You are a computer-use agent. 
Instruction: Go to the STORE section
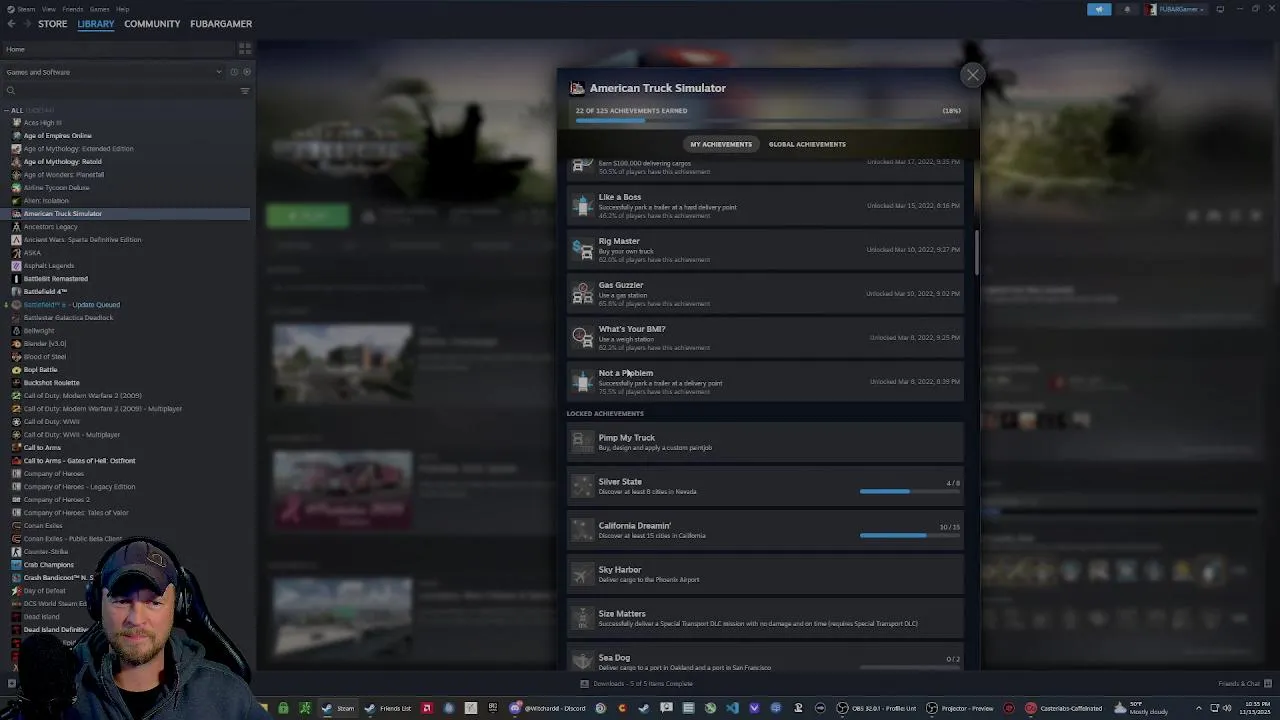[x=52, y=24]
